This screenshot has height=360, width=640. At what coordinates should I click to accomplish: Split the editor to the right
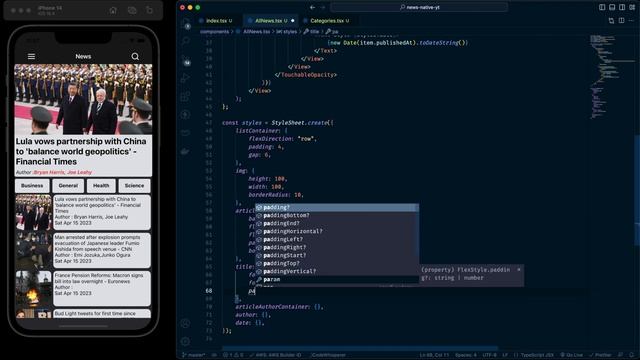coord(622,20)
